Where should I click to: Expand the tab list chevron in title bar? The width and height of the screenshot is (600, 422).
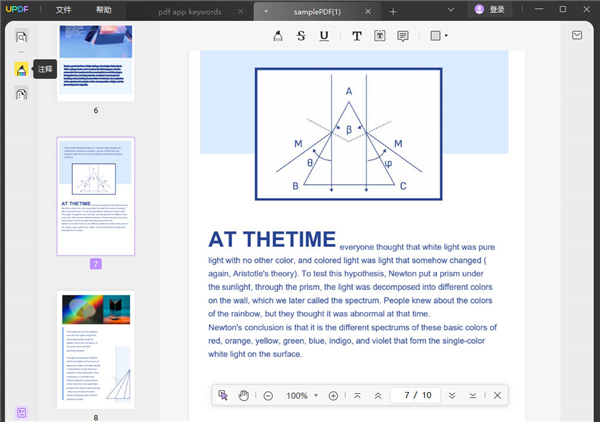click(451, 10)
